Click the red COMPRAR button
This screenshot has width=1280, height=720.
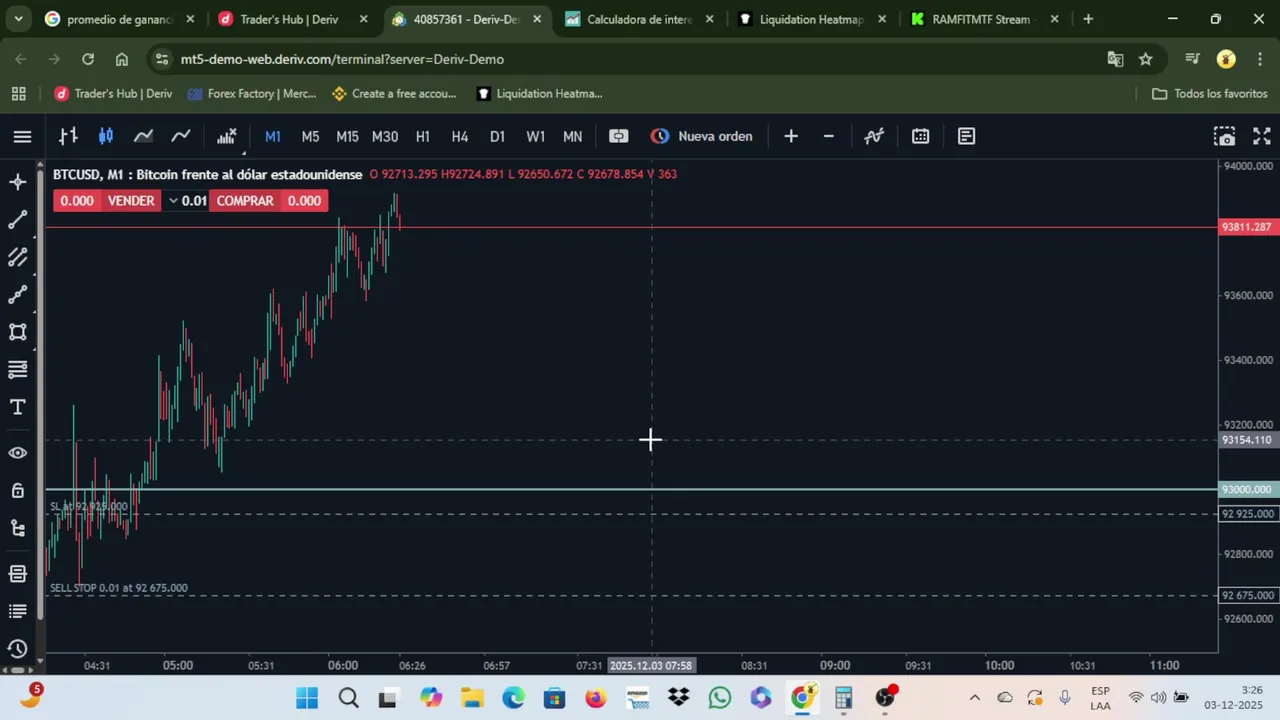point(245,201)
